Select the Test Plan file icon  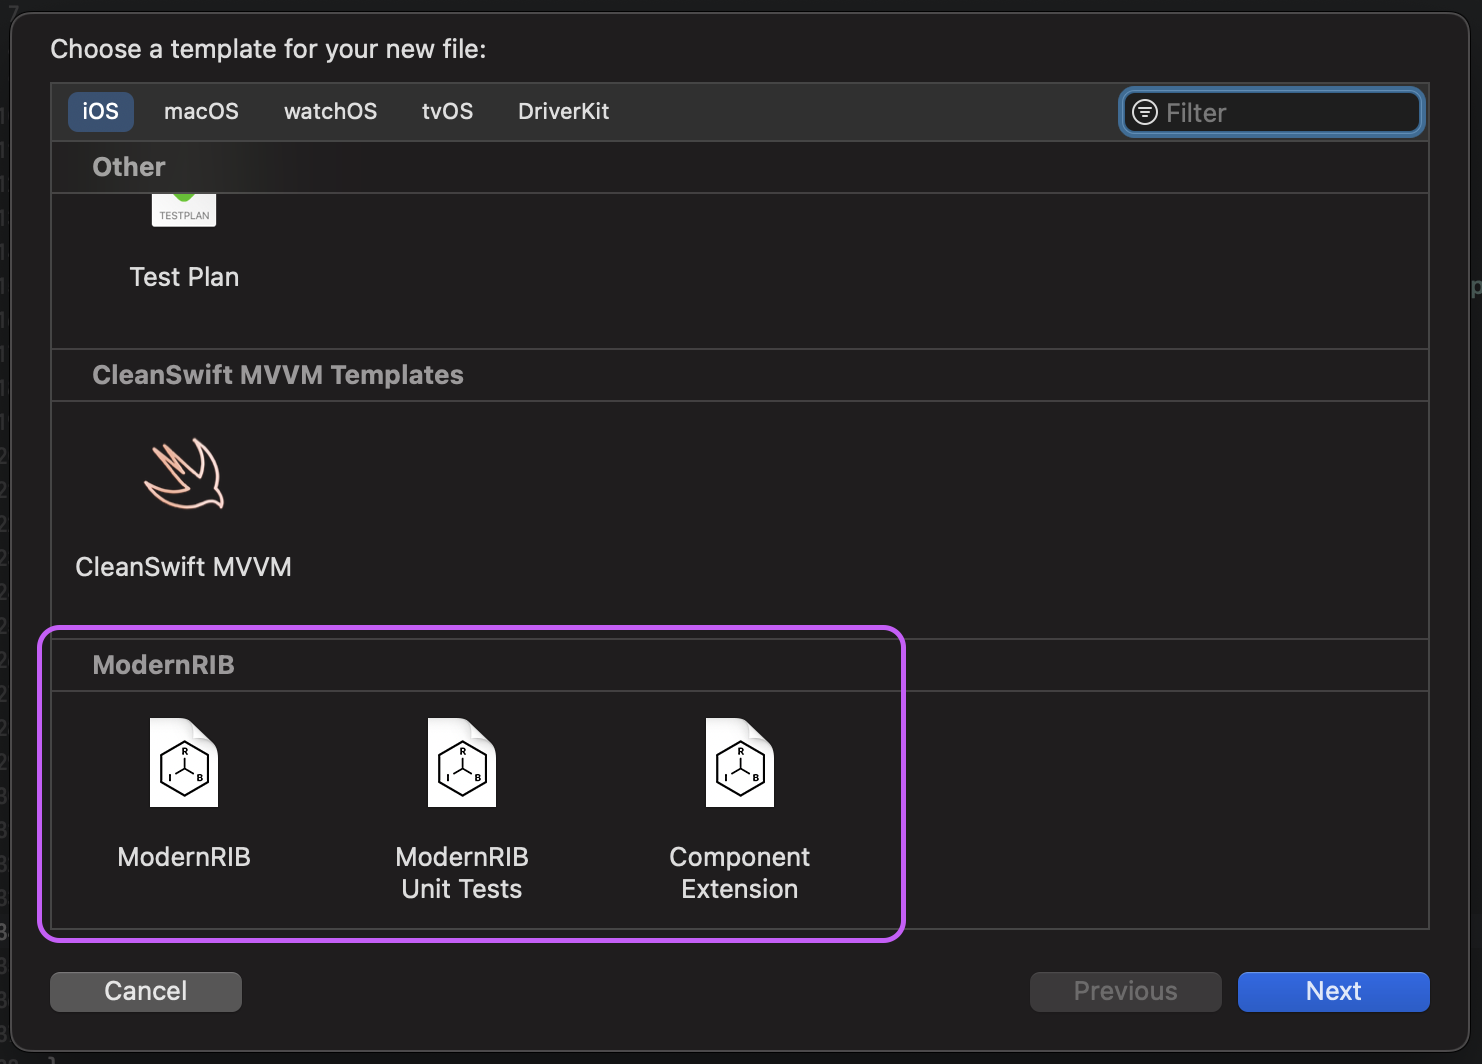pyautogui.click(x=184, y=210)
